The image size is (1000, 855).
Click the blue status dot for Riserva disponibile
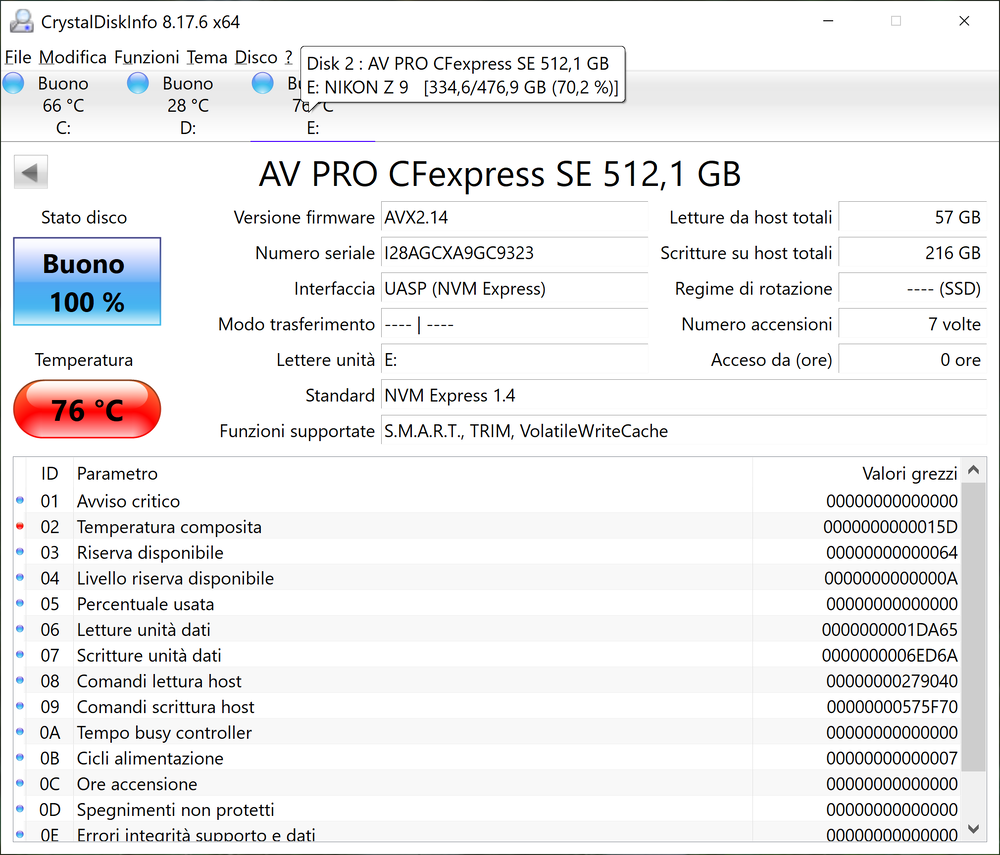[x=20, y=552]
